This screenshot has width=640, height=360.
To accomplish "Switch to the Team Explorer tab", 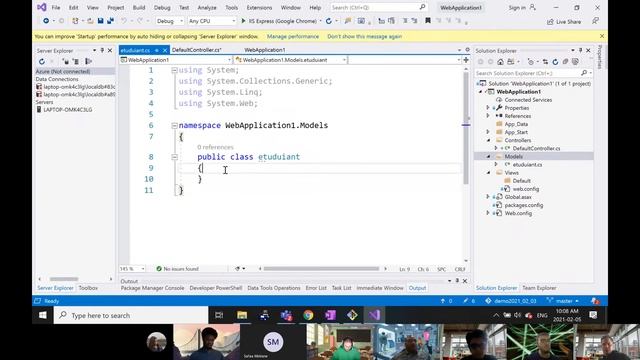I will (x=539, y=288).
